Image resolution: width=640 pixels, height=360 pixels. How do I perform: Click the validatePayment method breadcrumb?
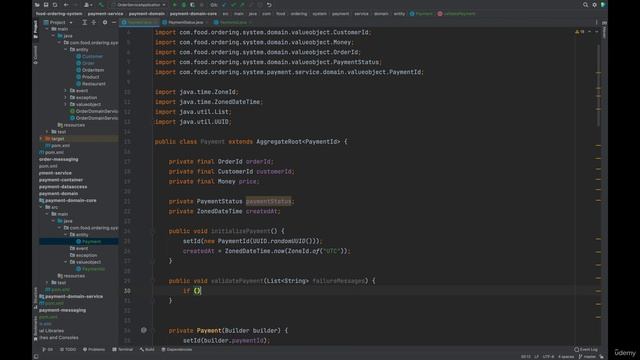tap(456, 14)
